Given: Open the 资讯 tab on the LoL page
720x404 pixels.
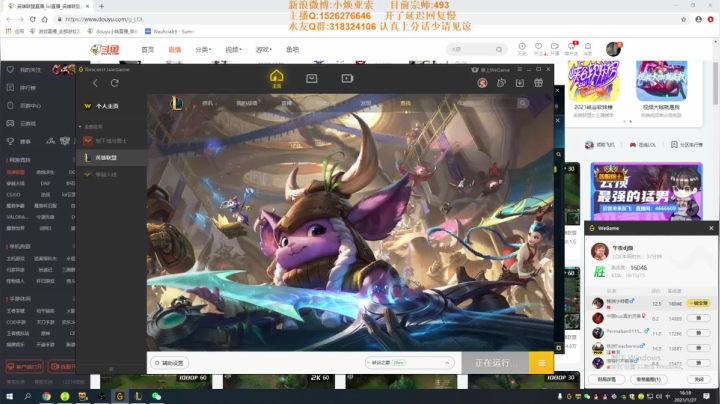Looking at the screenshot, I should coord(207,103).
